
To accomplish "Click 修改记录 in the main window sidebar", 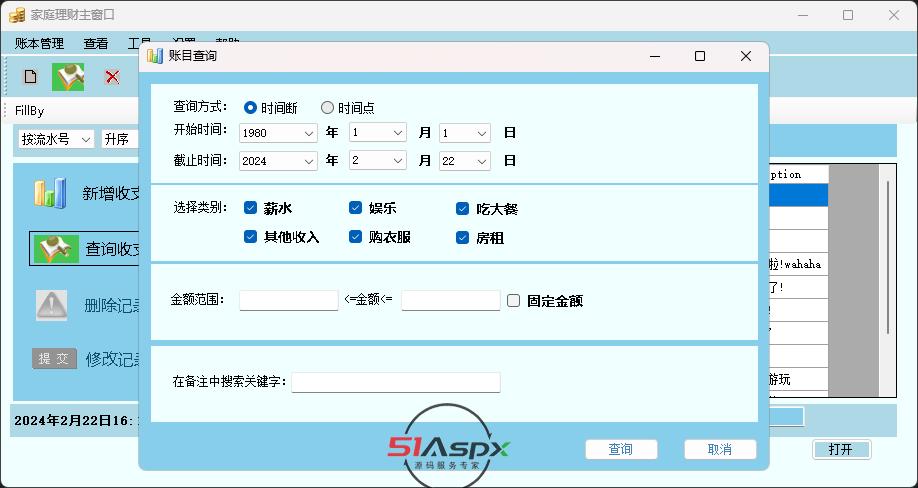I will click(x=114, y=359).
